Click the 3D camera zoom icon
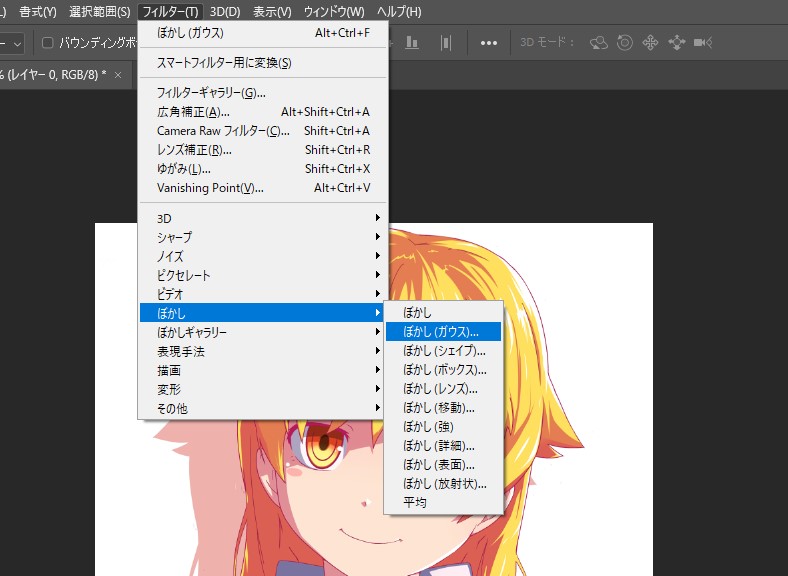Viewport: 788px width, 576px height. pyautogui.click(x=703, y=43)
